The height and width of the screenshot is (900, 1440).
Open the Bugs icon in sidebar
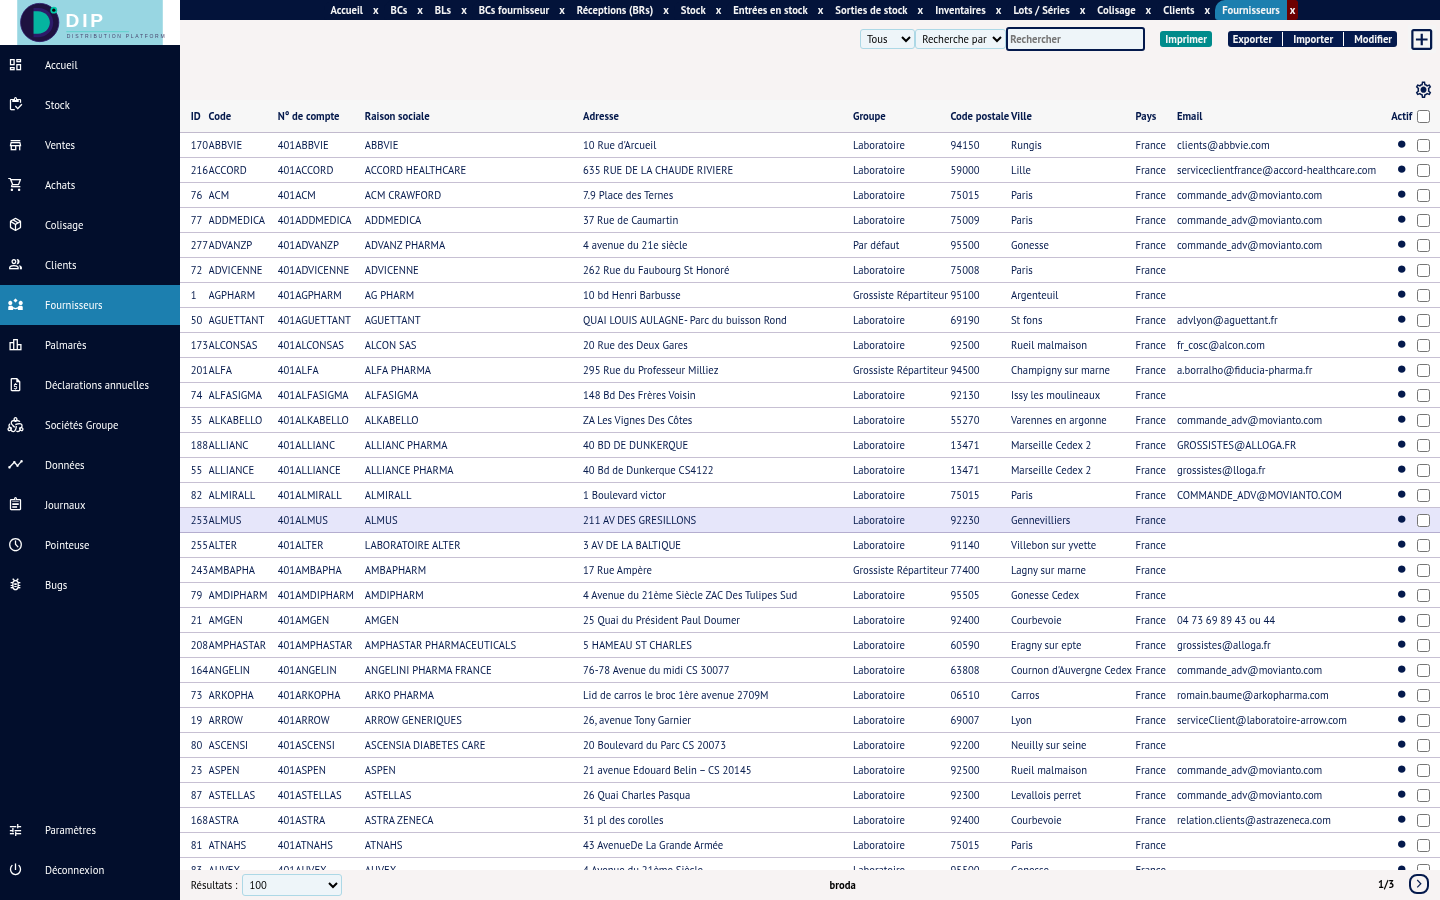(x=16, y=585)
